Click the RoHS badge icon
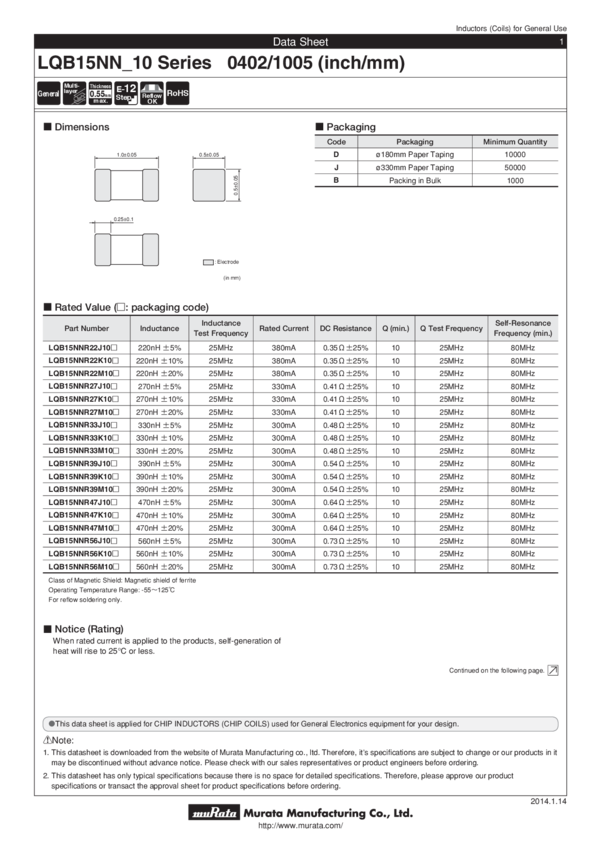The image size is (601, 850). (177, 93)
